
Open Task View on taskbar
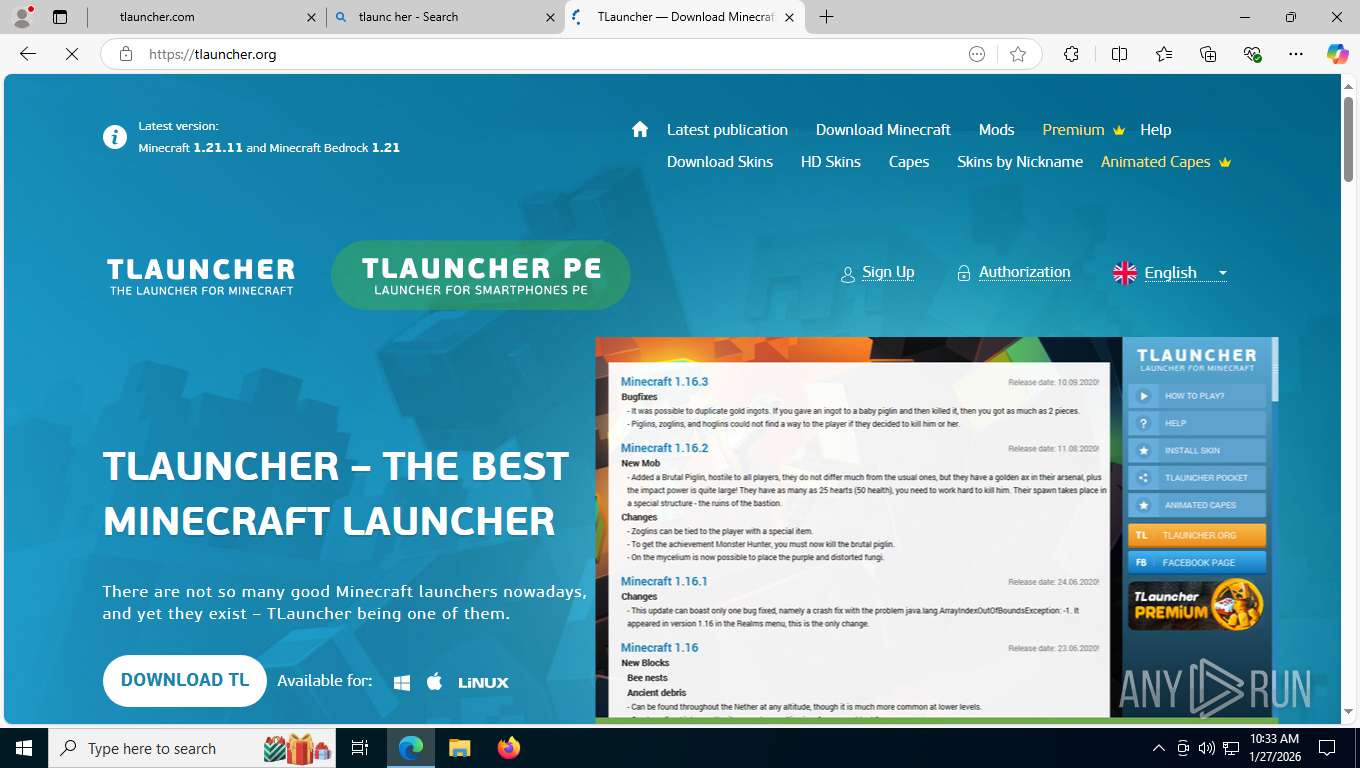[x=360, y=748]
